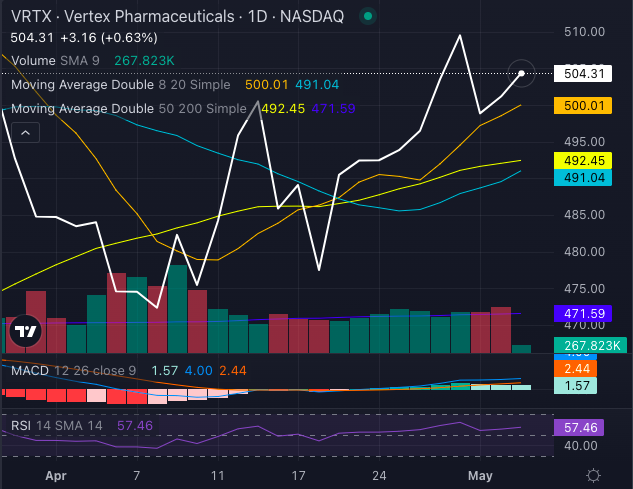
Task: Click the purple 471.59 price axis label
Action: click(583, 313)
